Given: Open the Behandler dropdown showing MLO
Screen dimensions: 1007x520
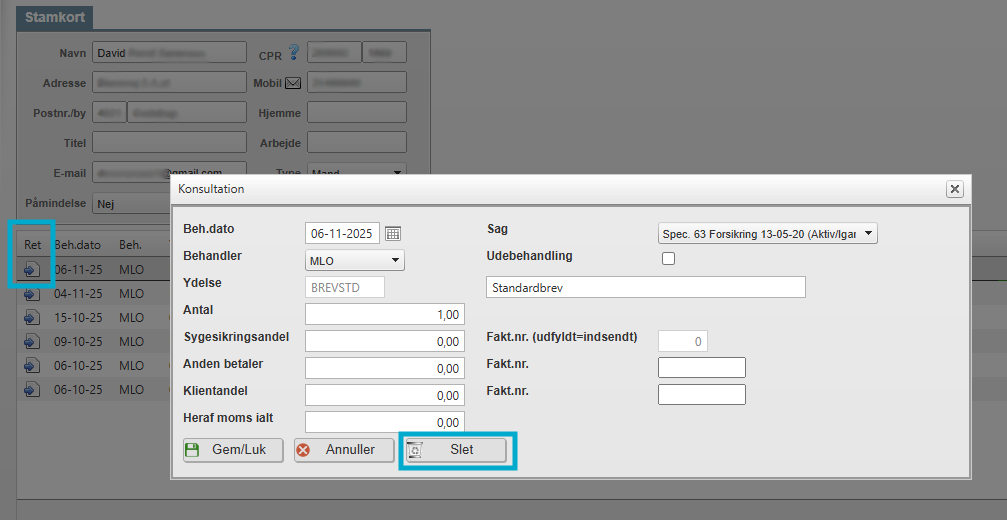Looking at the screenshot, I should tap(354, 261).
